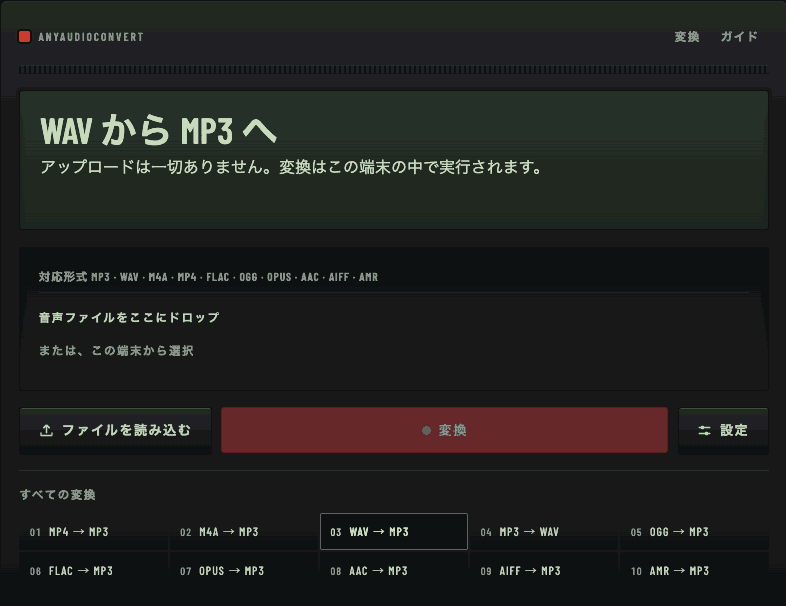Select the 08 AAC → MP3 conversion
This screenshot has height=606, width=786.
click(x=394, y=571)
